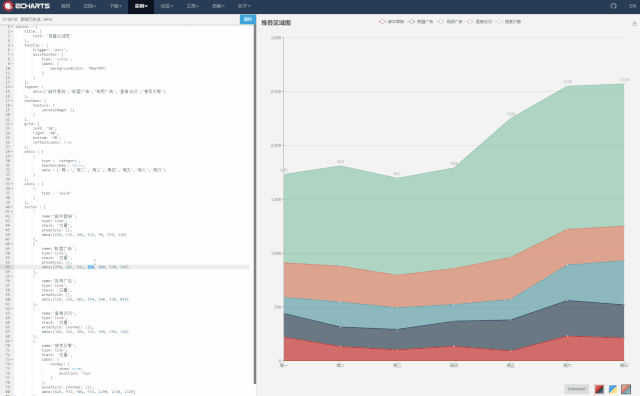Click the ECharts logo icon
Viewport: 640px width, 396px height.
coord(8,6)
